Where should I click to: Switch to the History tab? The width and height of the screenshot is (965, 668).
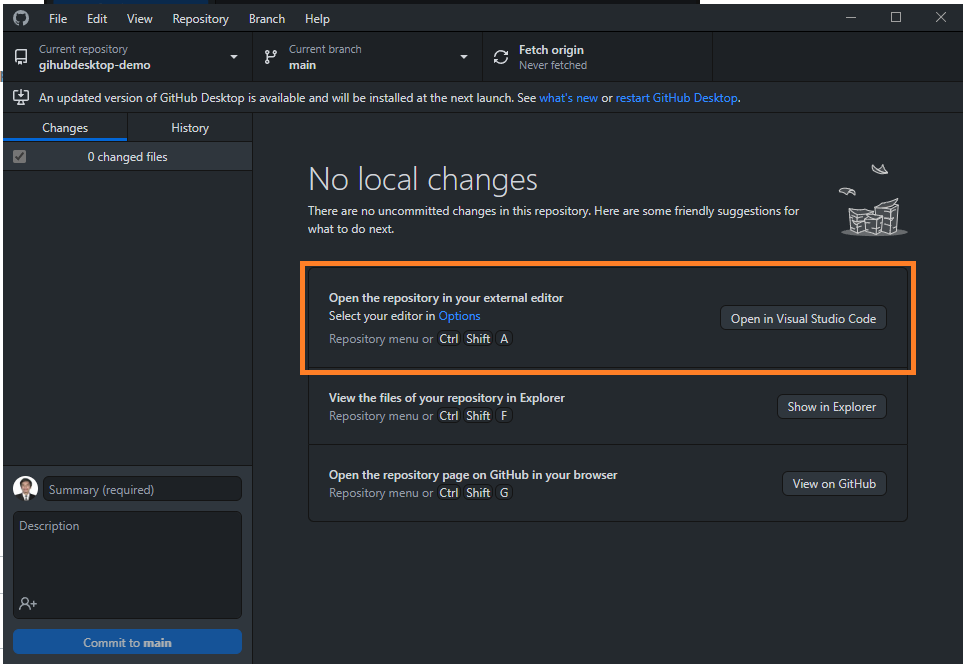click(x=190, y=127)
